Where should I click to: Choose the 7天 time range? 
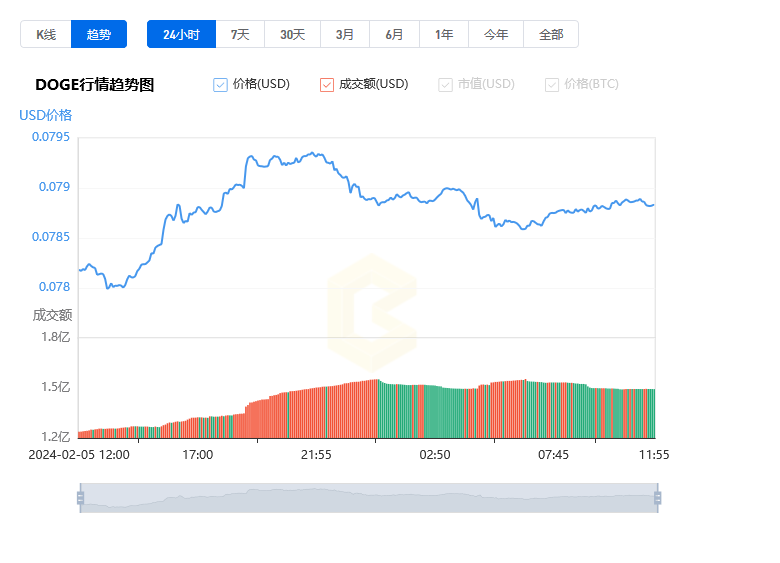pos(240,34)
